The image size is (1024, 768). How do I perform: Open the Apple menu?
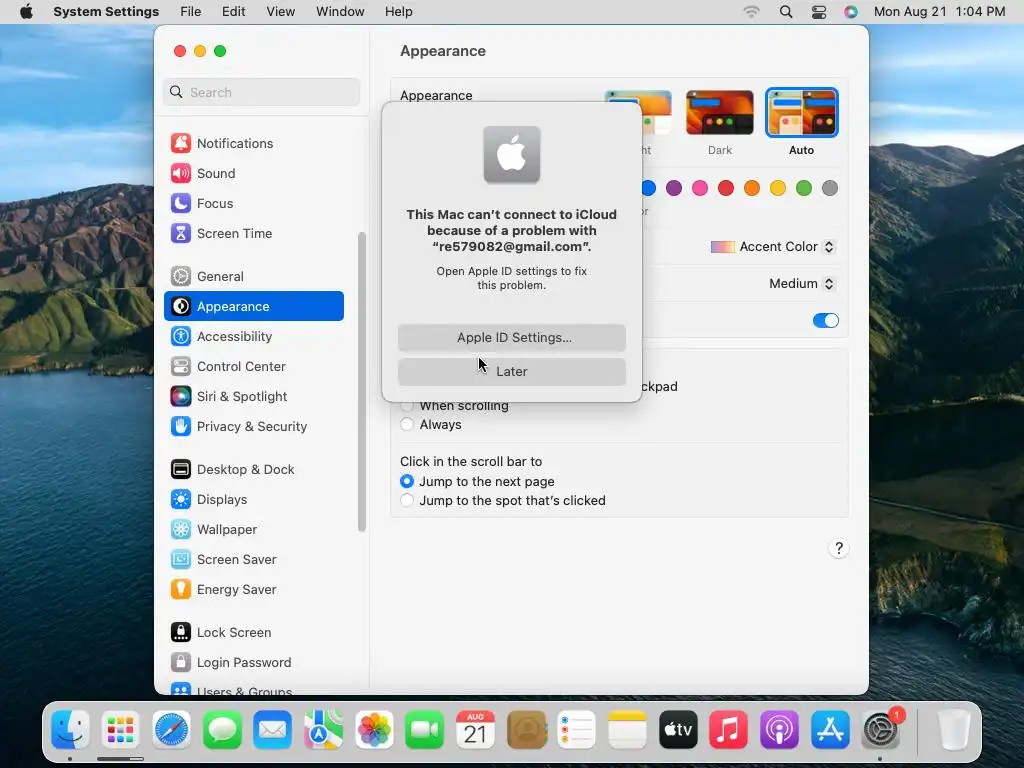tap(26, 12)
